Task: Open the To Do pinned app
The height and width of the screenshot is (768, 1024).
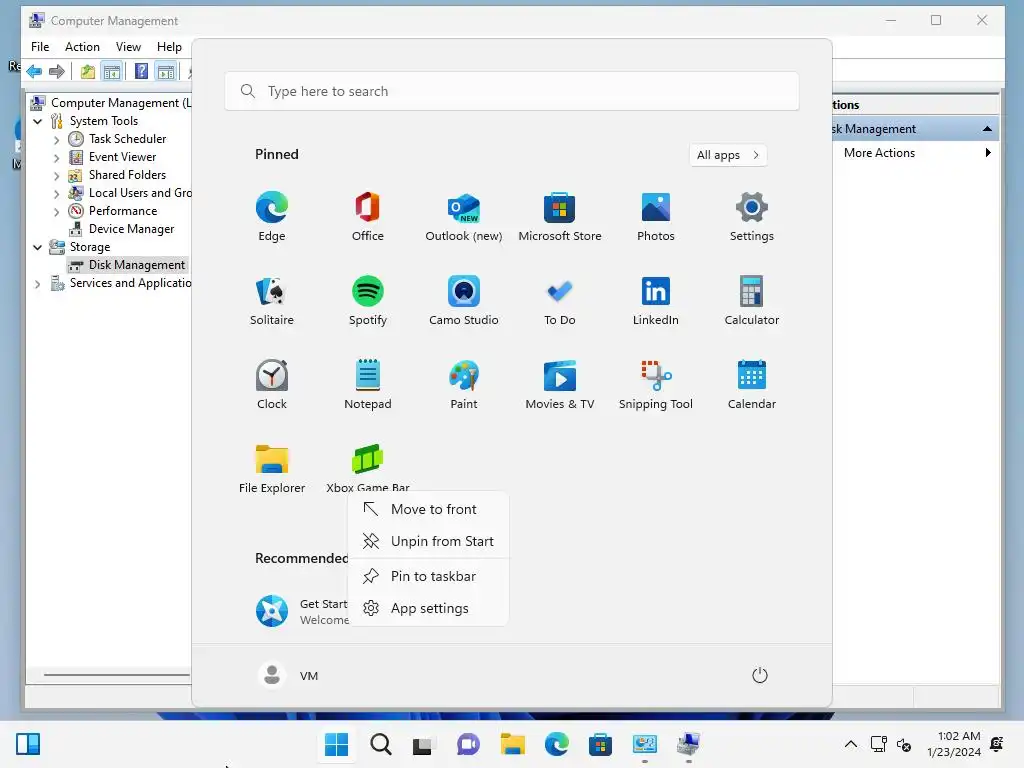Action: [x=560, y=301]
